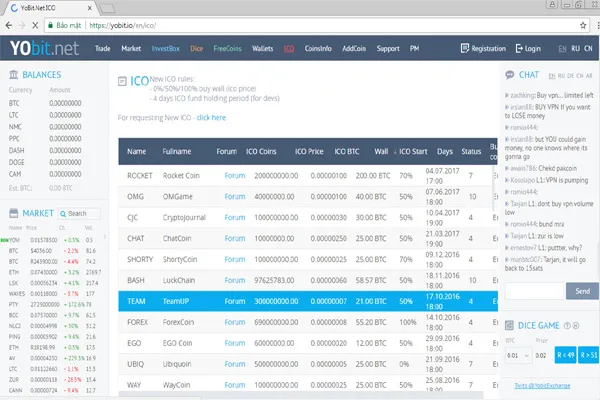Image resolution: width=600 pixels, height=400 pixels.
Task: Open Forum link for BASH LuckChain
Action: 235,280
